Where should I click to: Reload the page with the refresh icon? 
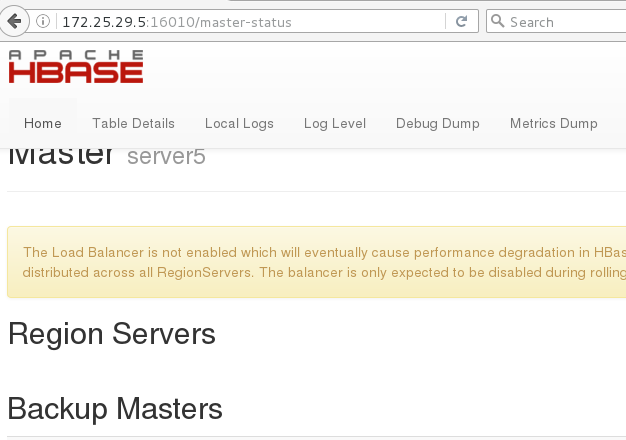(x=462, y=21)
